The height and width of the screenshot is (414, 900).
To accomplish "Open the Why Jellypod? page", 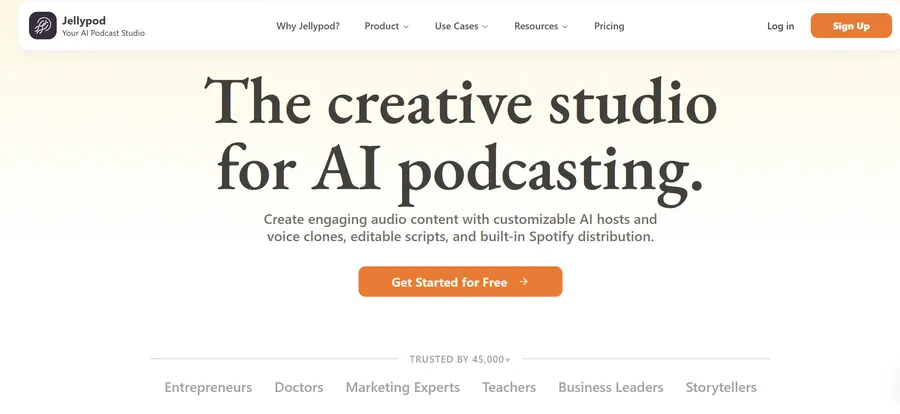I will [308, 26].
